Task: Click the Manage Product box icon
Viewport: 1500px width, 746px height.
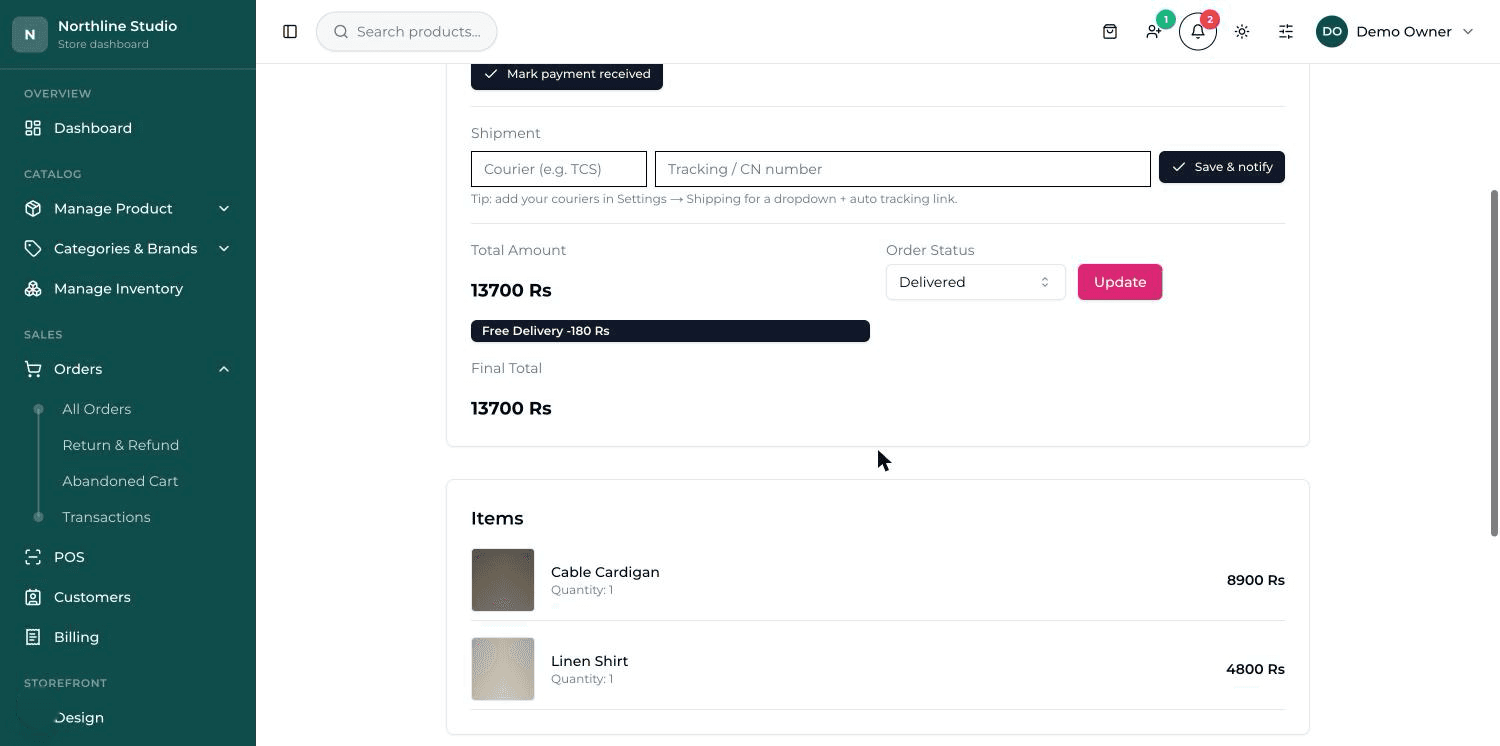Action: [33, 208]
